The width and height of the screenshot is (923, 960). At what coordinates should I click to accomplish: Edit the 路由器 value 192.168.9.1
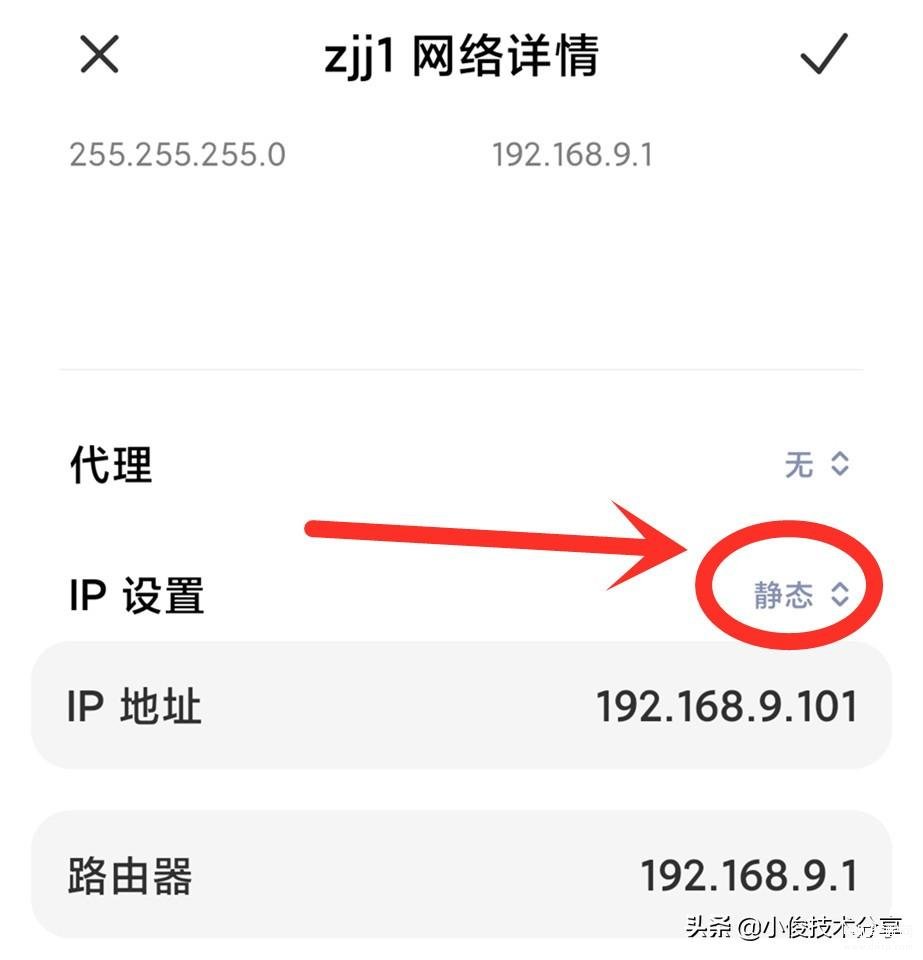[x=749, y=875]
